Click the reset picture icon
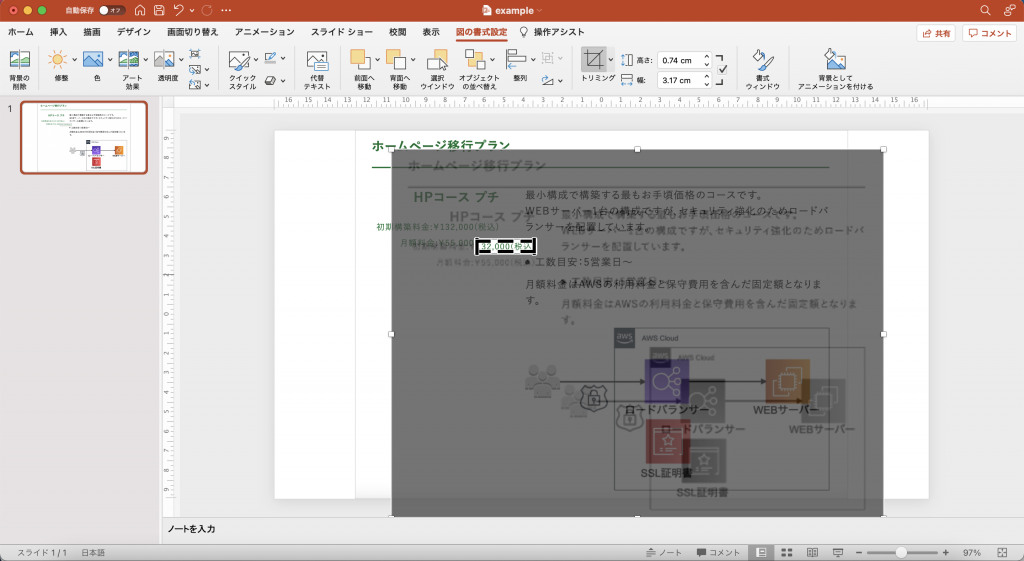The image size is (1024, 561). (x=195, y=84)
